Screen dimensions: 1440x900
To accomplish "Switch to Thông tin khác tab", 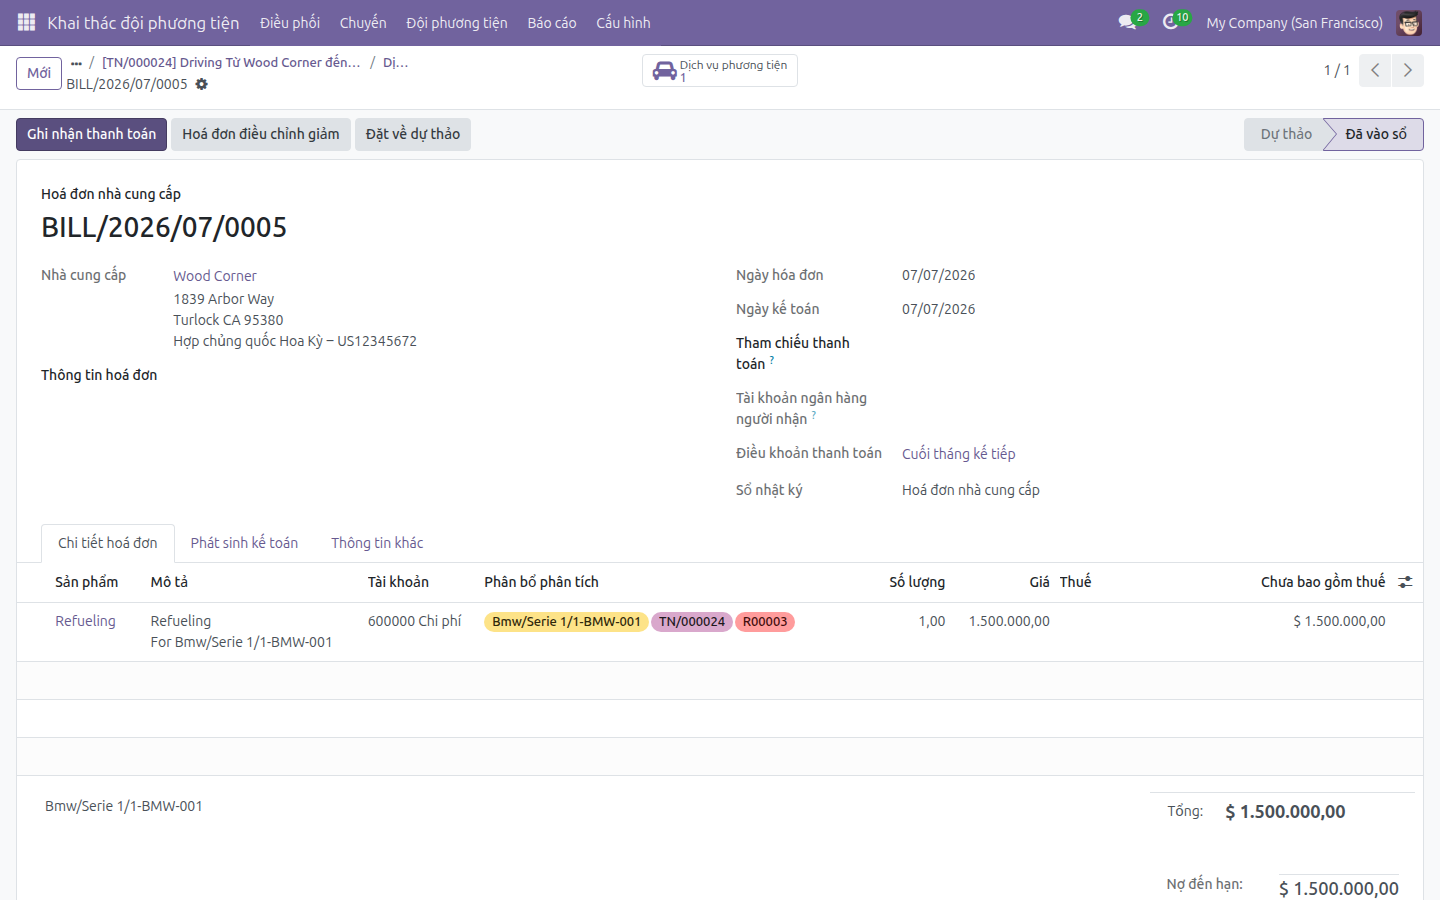I will coord(377,543).
